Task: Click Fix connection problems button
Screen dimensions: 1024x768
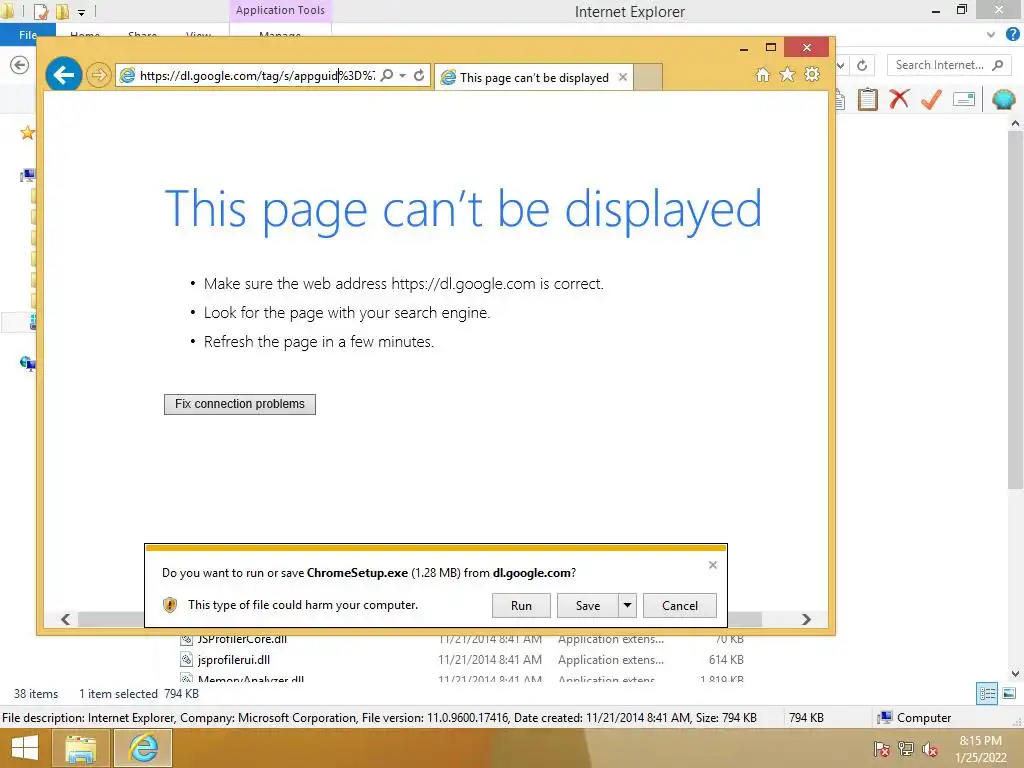Action: (240, 404)
